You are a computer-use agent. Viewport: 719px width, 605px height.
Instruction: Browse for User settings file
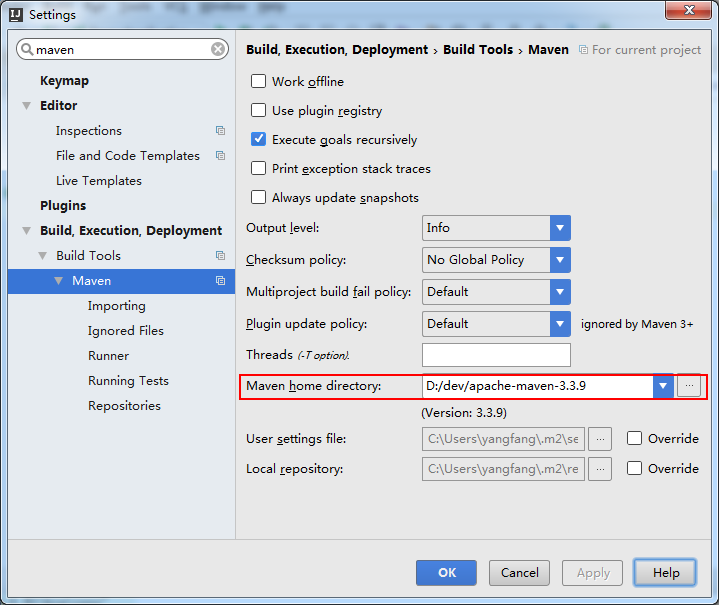tap(600, 439)
